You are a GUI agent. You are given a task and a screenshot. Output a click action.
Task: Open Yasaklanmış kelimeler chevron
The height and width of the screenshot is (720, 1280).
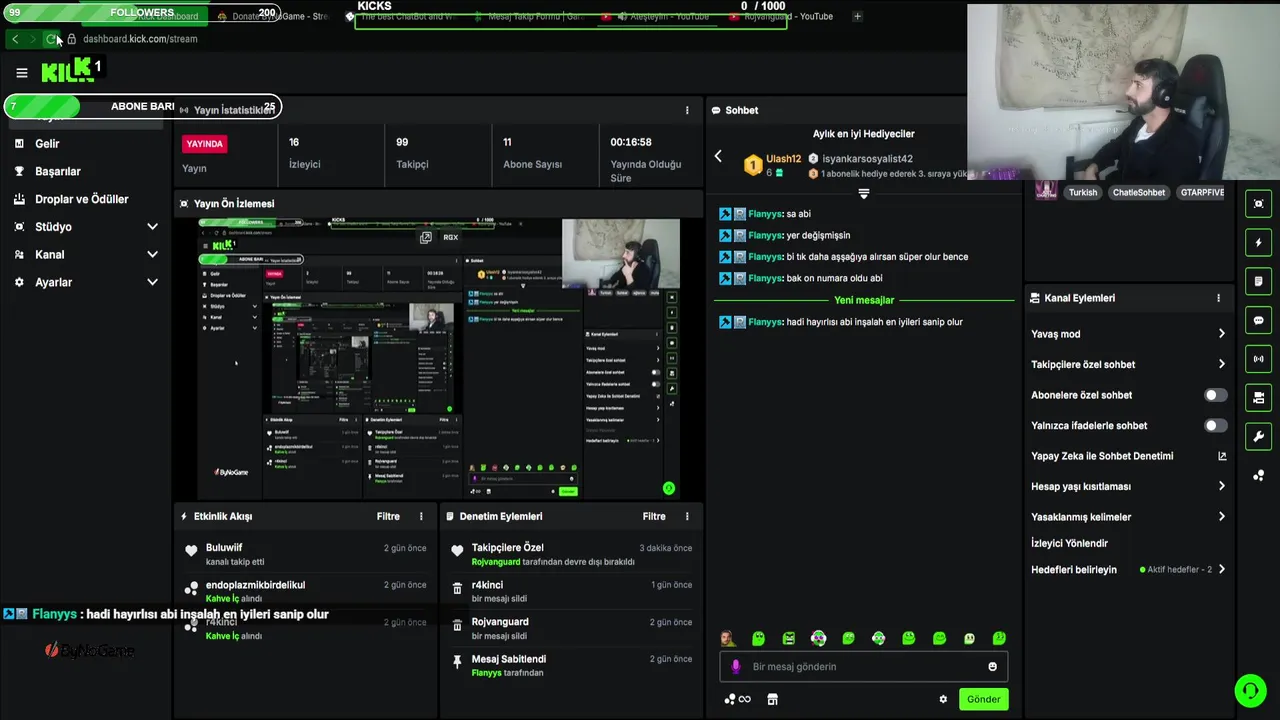pyautogui.click(x=1221, y=517)
